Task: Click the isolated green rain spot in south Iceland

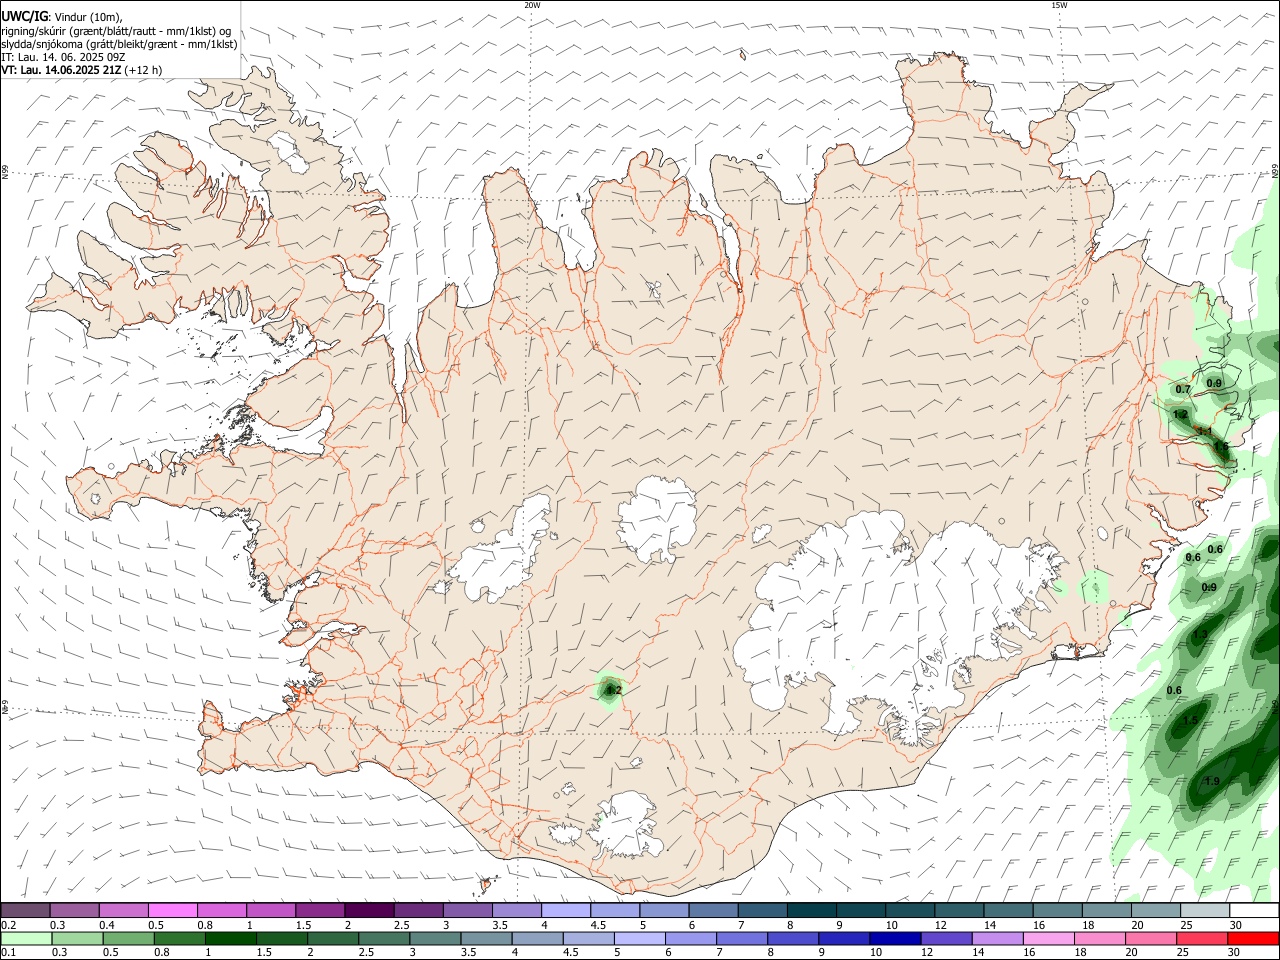Action: pyautogui.click(x=611, y=689)
